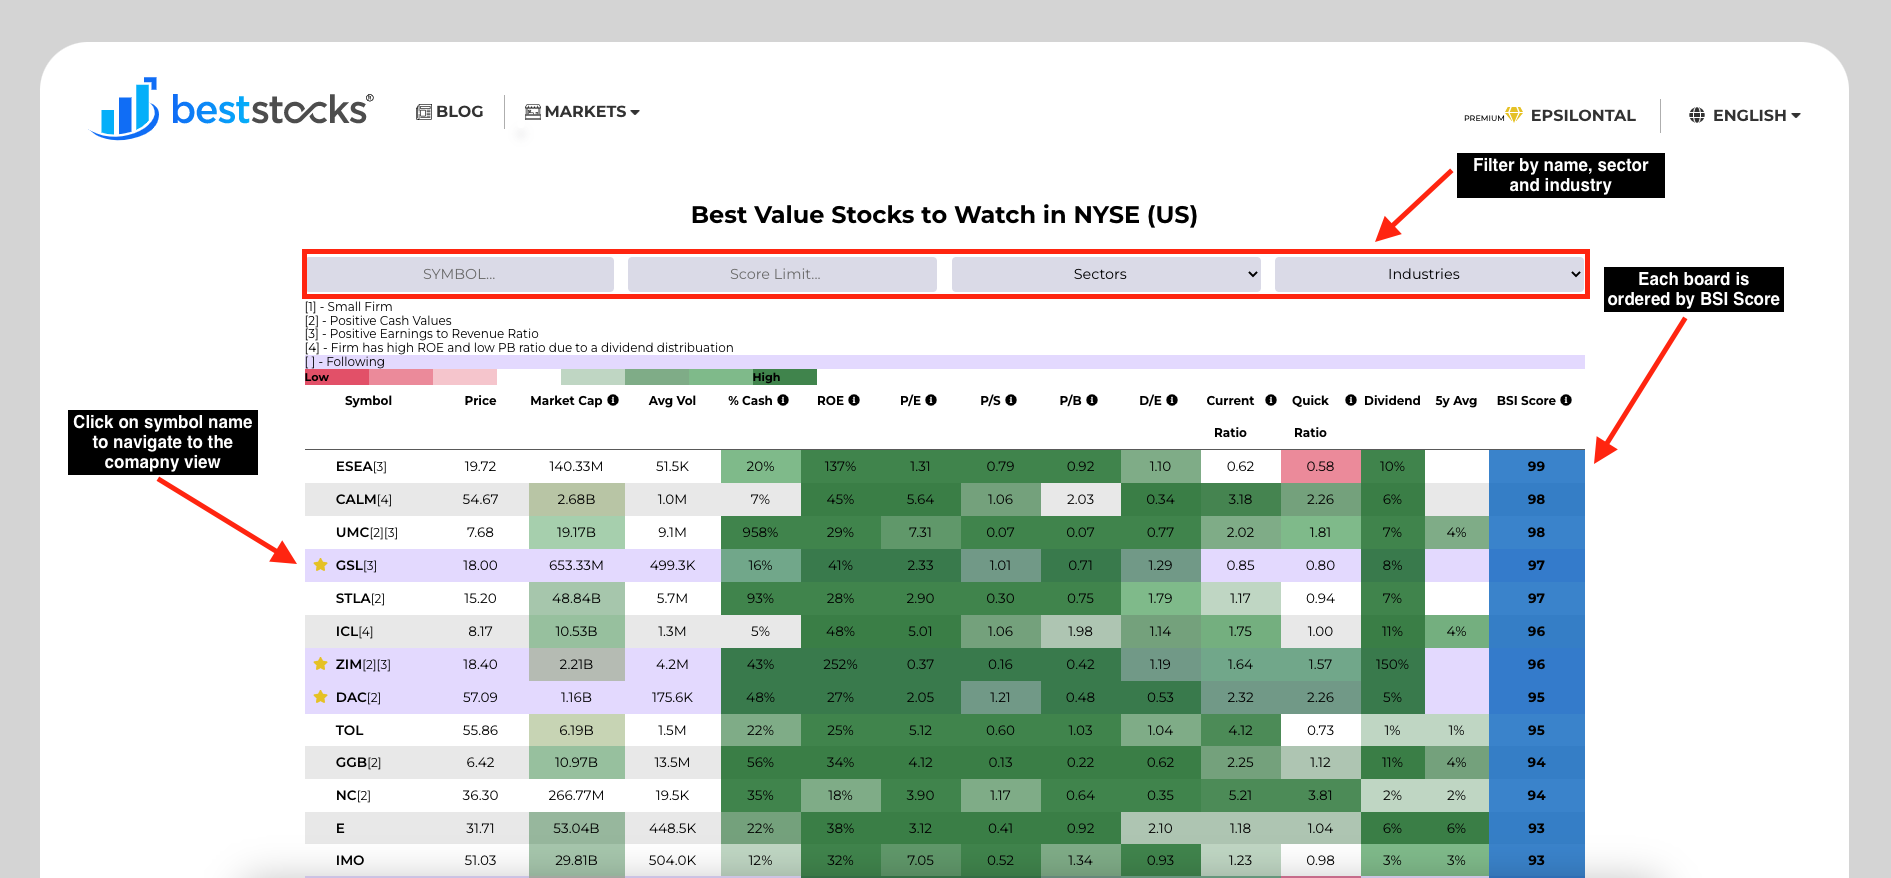Click STLA's market cap 48.84B cell
The height and width of the screenshot is (878, 1891).
click(x=577, y=598)
